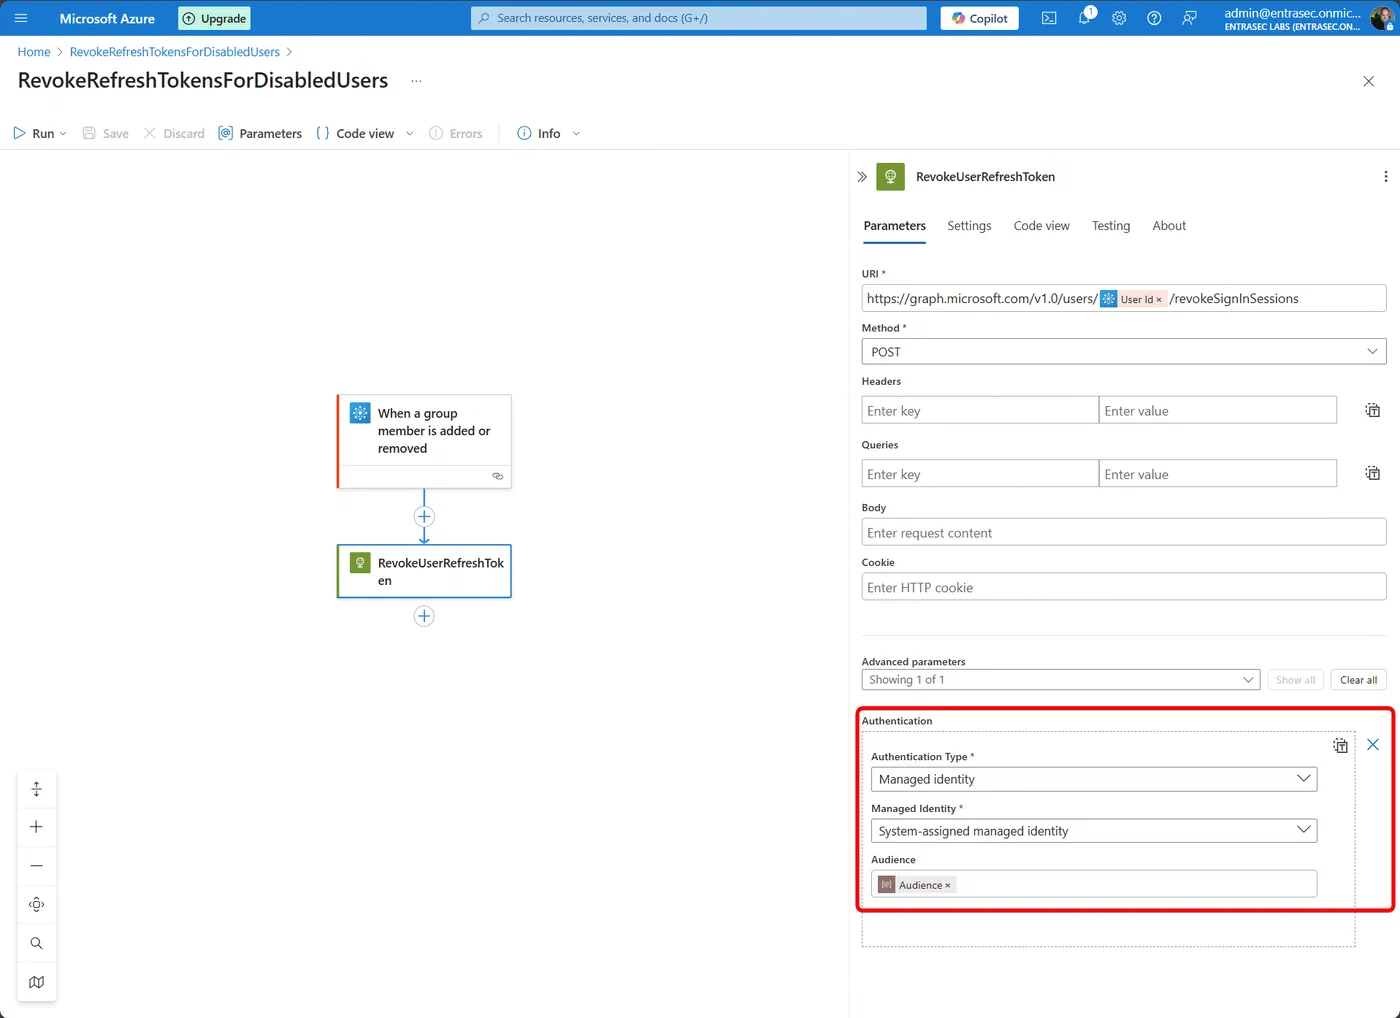Screen dimensions: 1400x1018
Task: Fit the workflow to view
Action: click(37, 904)
